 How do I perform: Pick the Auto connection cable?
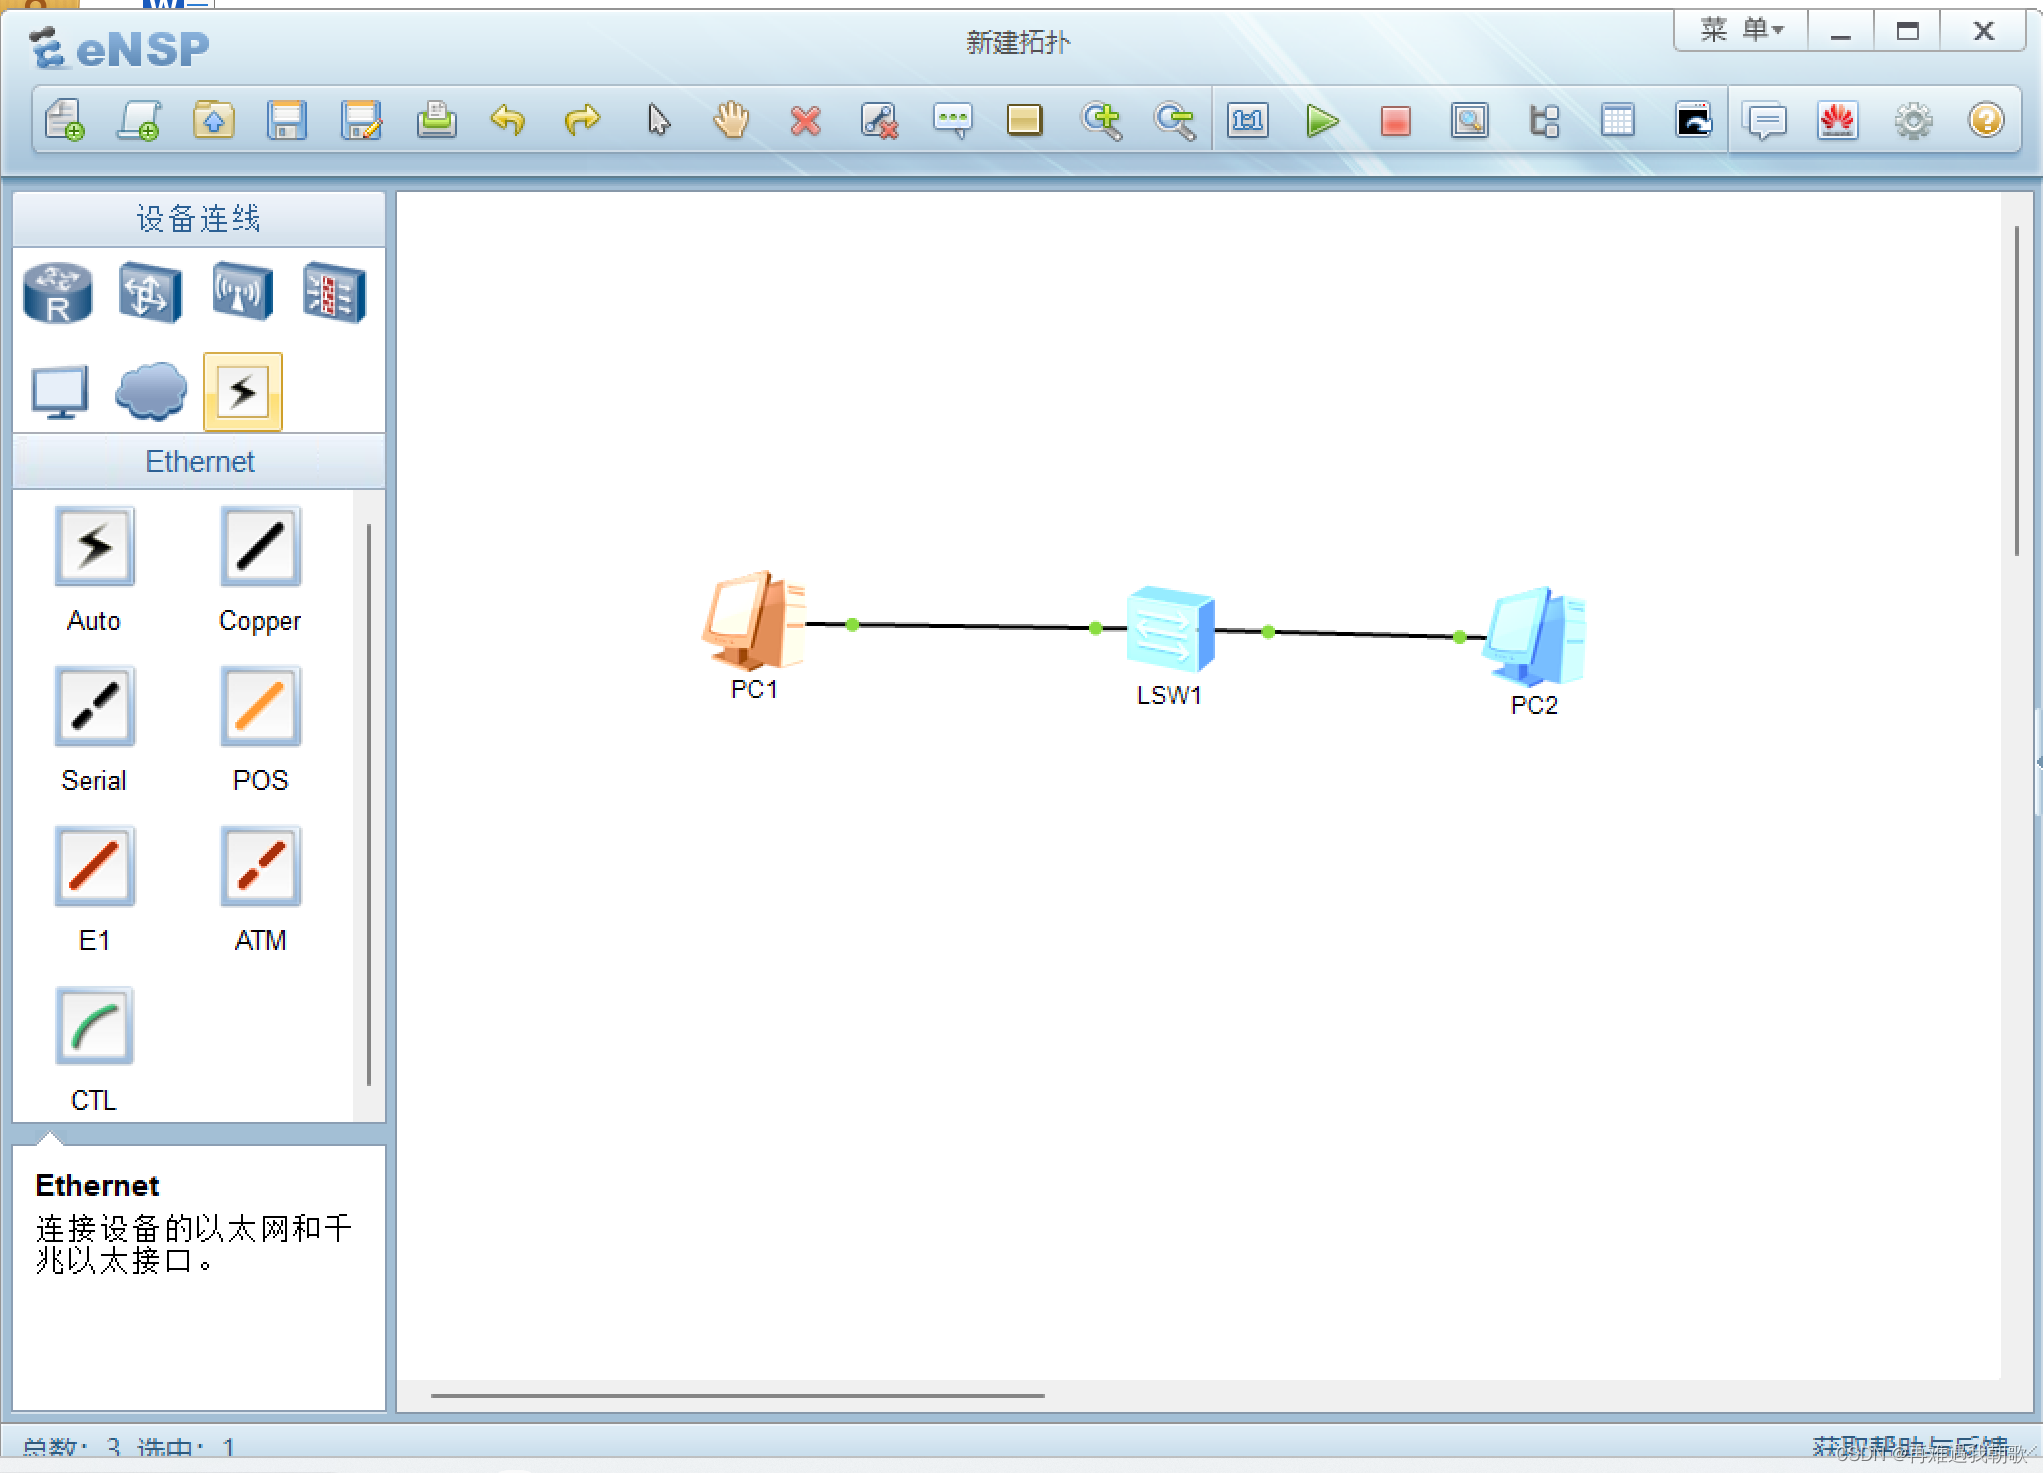pos(94,547)
